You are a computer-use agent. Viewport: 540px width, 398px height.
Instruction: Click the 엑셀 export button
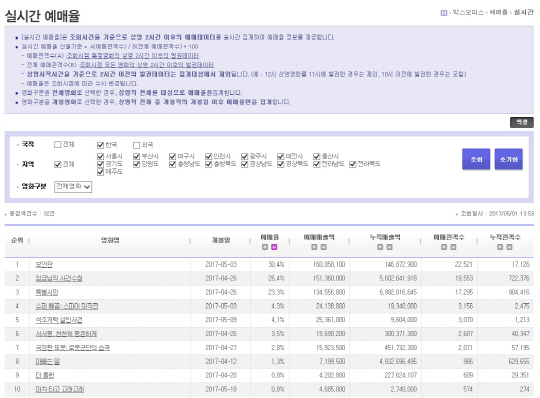522,122
